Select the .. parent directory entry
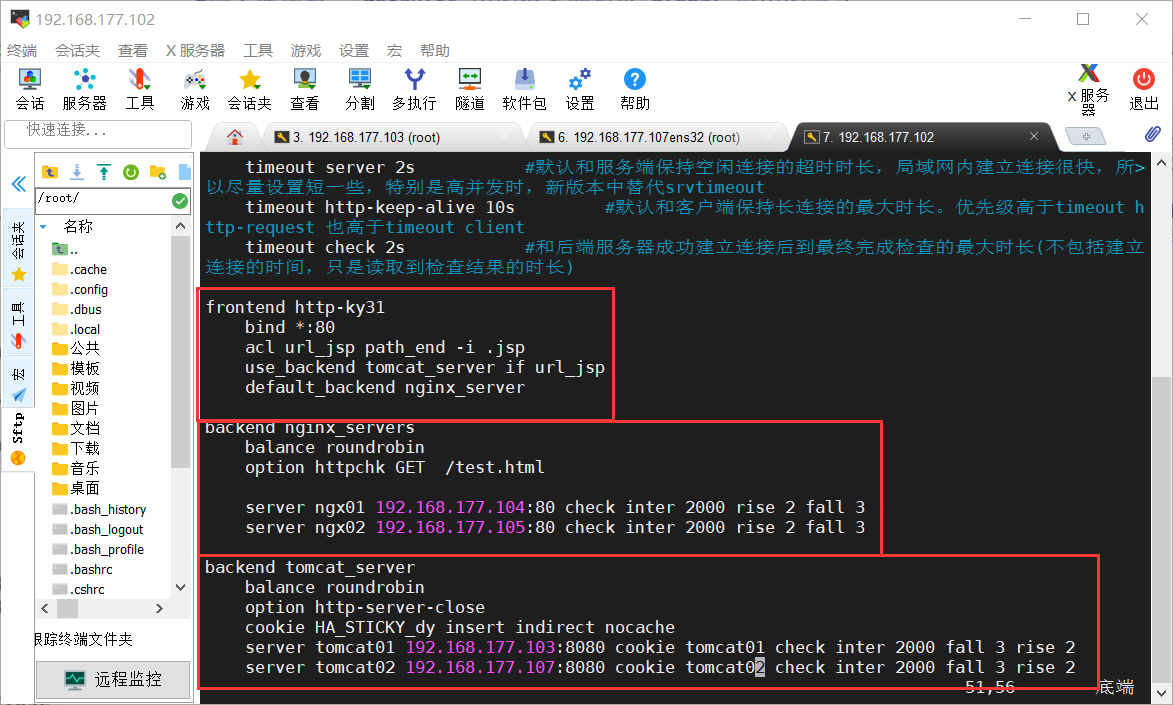Viewport: 1173px width, 705px height. [x=65, y=249]
